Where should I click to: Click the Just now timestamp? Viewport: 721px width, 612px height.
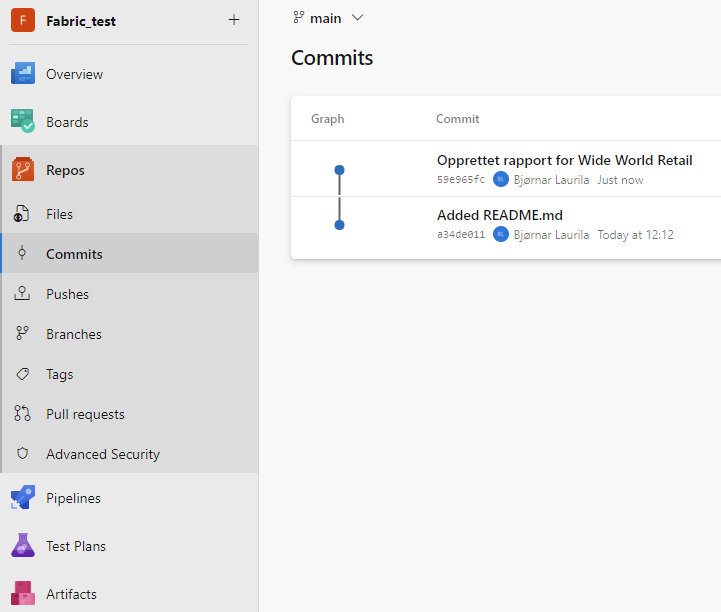pyautogui.click(x=620, y=180)
